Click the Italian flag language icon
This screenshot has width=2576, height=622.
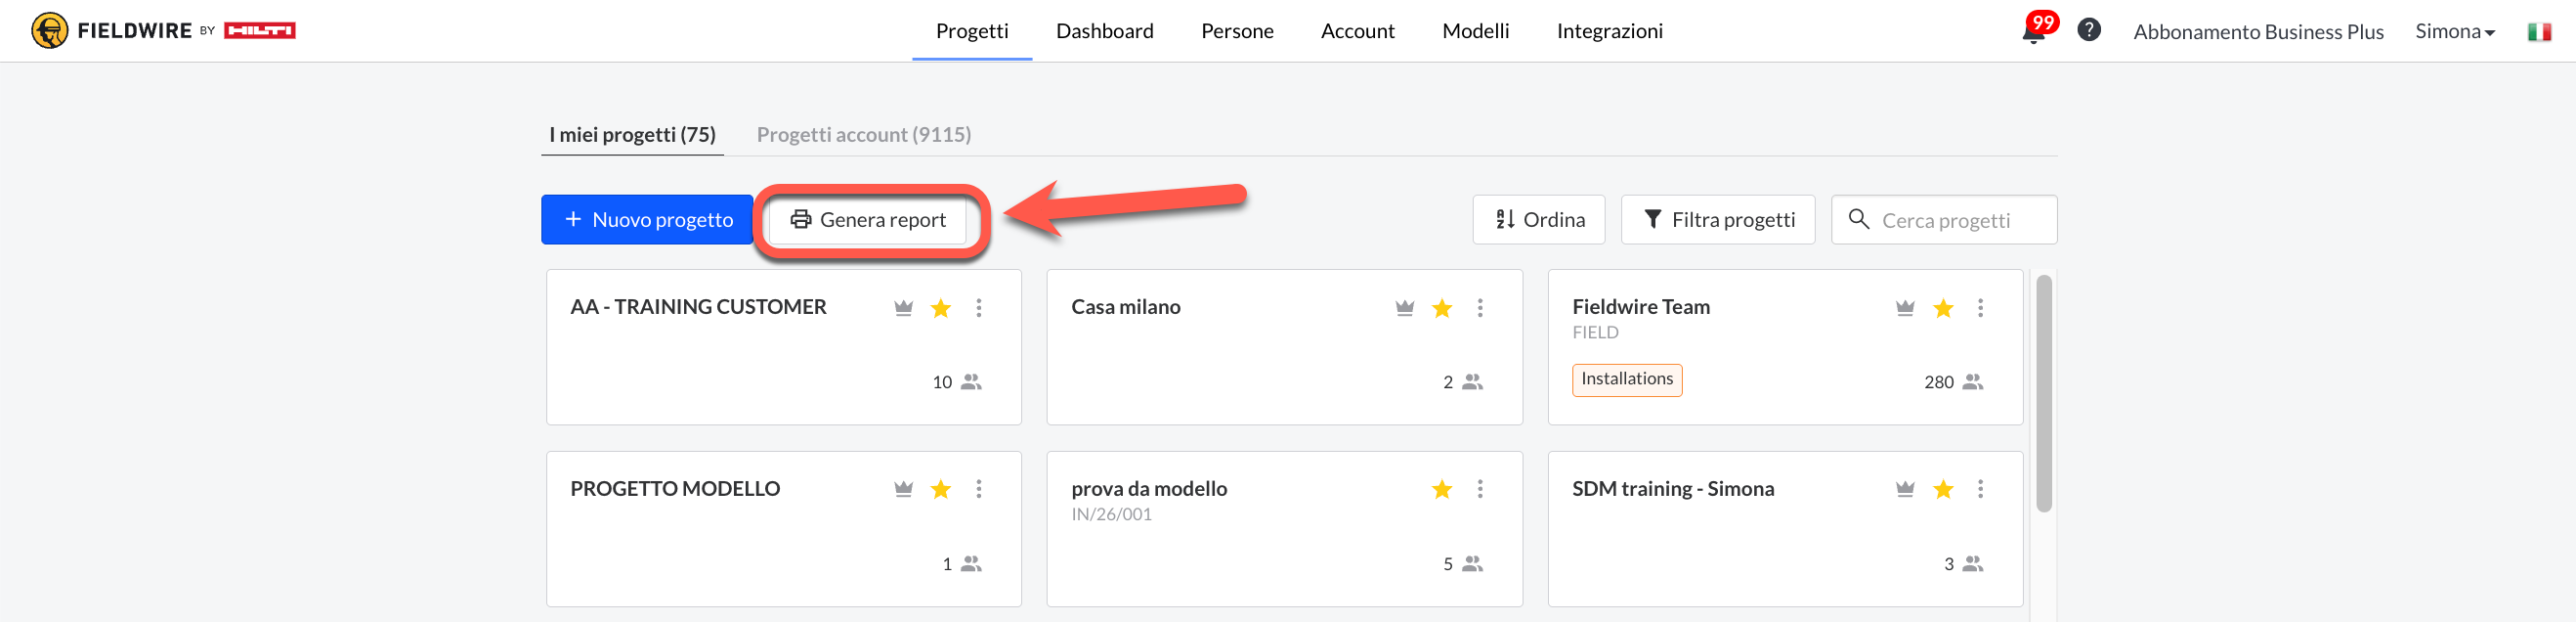[2538, 32]
